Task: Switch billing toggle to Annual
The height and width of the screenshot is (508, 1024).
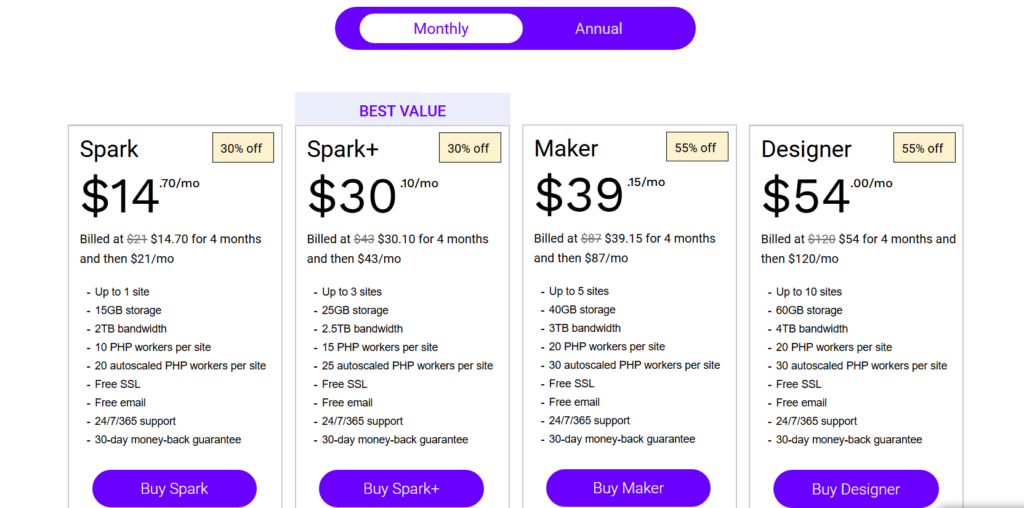Action: (x=598, y=29)
